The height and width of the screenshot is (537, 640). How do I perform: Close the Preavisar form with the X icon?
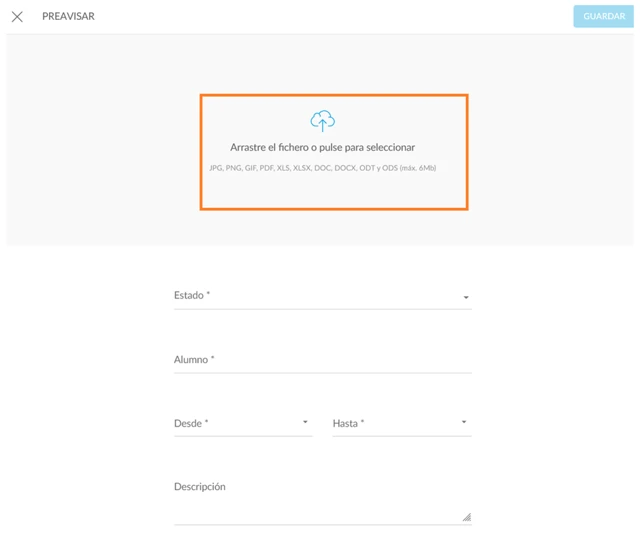(x=17, y=17)
